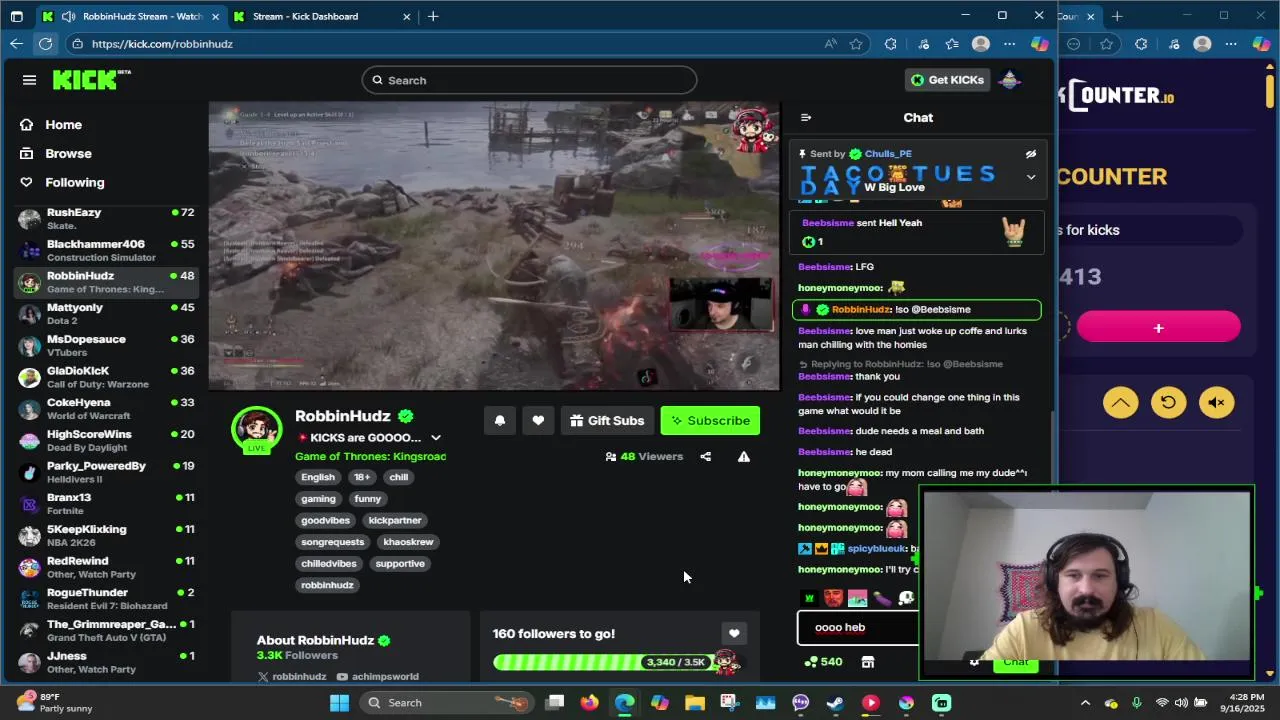This screenshot has width=1280, height=720.
Task: Open the chat shop icon
Action: coord(868,662)
